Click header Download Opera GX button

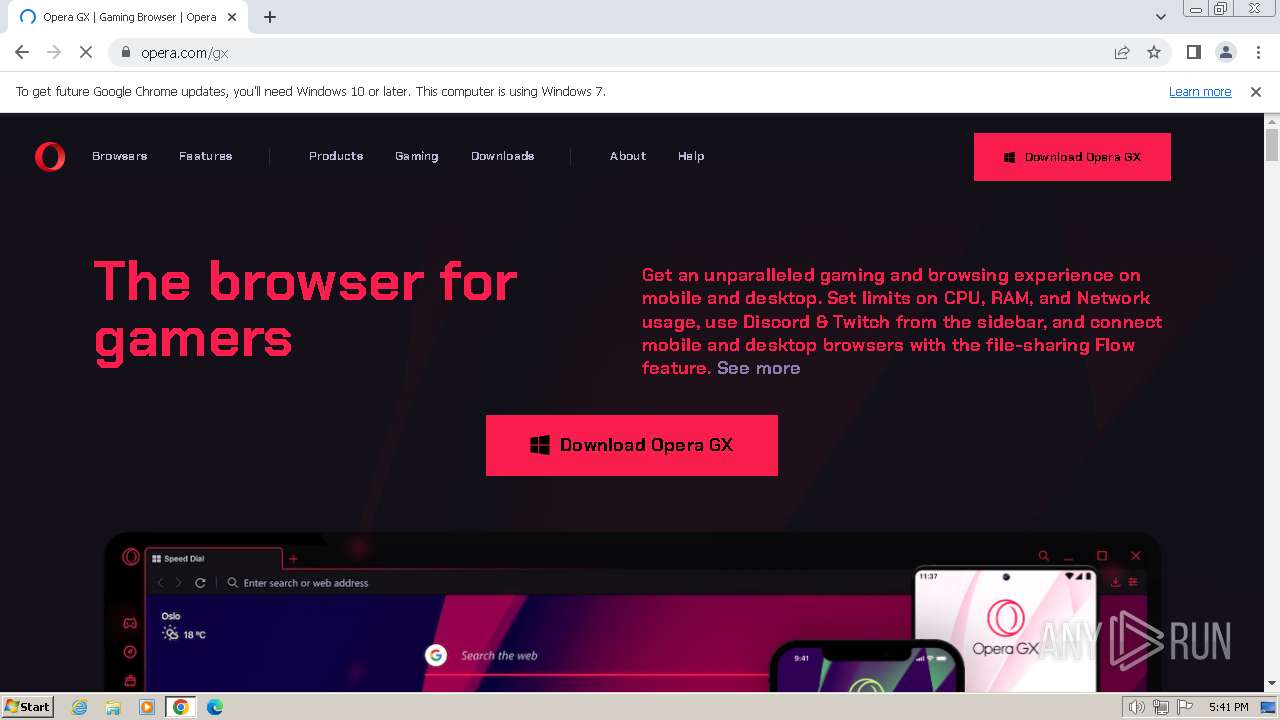pos(1072,157)
